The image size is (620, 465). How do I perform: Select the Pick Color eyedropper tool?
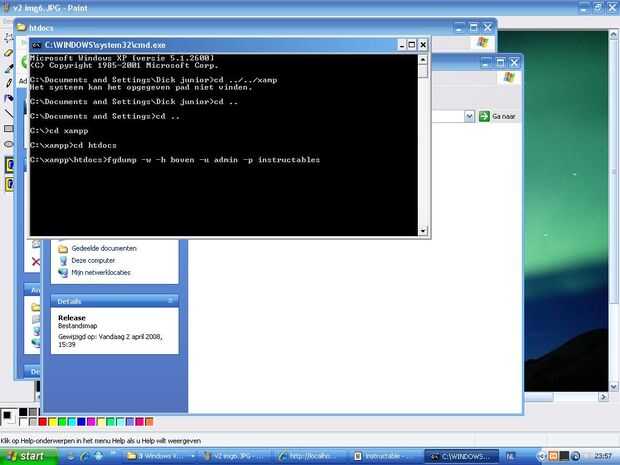point(8,68)
